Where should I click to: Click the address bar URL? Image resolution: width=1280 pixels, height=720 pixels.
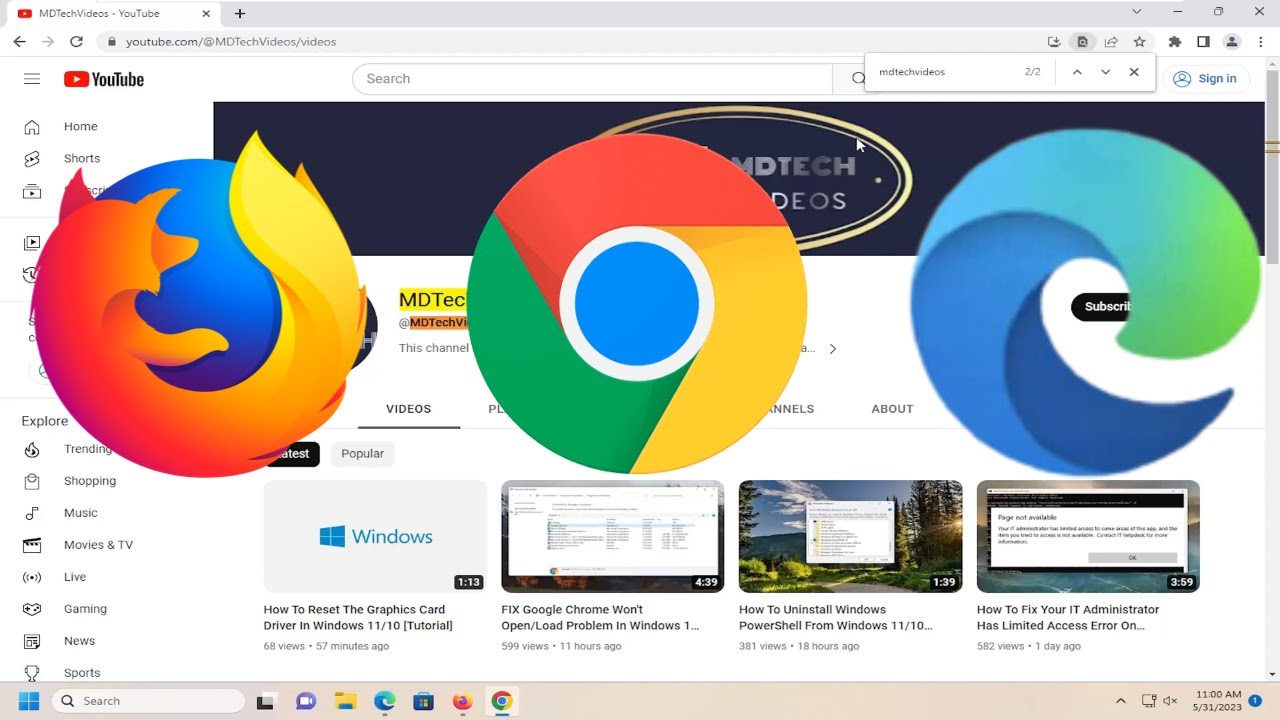click(x=231, y=42)
